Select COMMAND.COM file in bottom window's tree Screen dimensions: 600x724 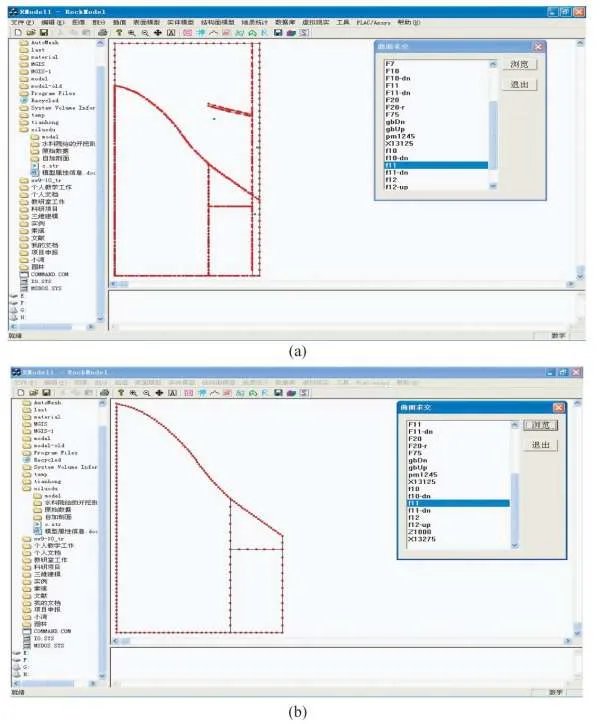pos(50,631)
